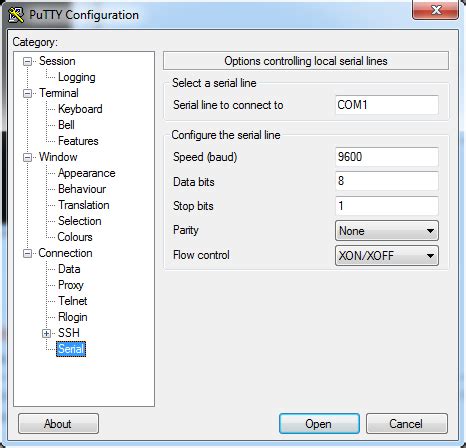Select the Connection category

pyautogui.click(x=65, y=253)
